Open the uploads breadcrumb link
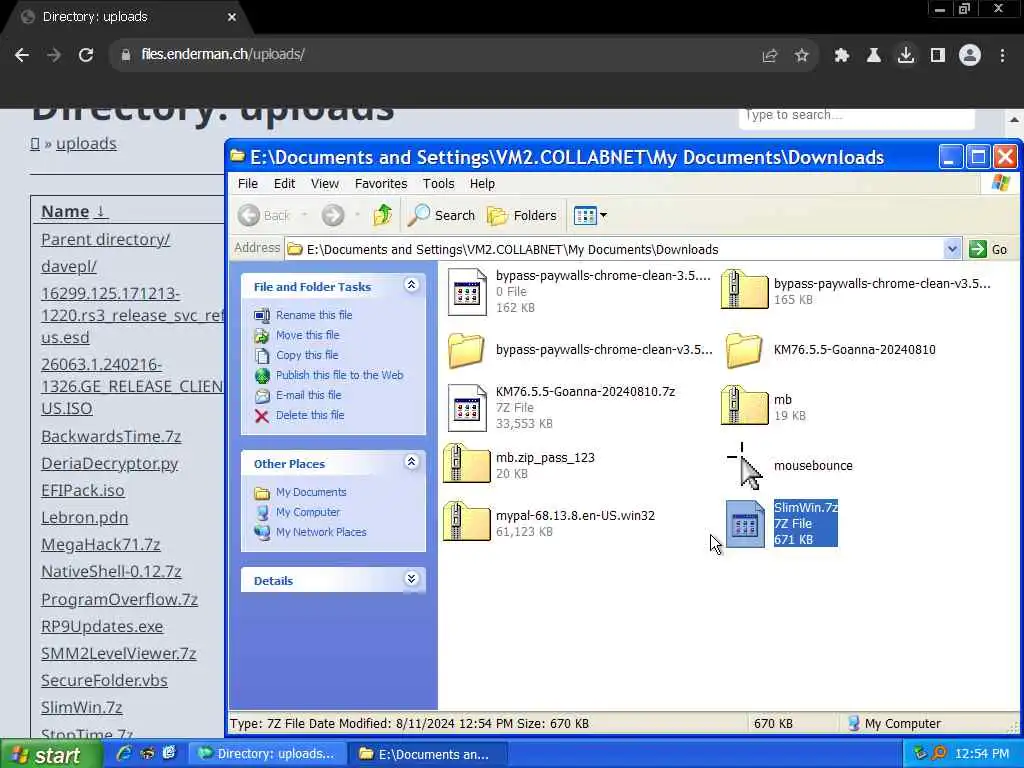Screen dimensions: 1024x768 click(86, 144)
